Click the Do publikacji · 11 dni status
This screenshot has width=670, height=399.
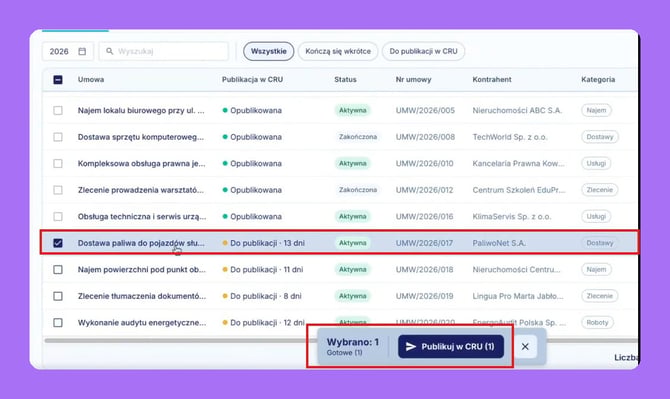click(263, 270)
